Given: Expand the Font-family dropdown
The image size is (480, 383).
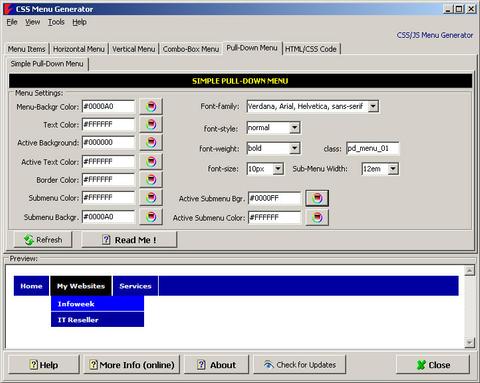Looking at the screenshot, I should point(373,106).
